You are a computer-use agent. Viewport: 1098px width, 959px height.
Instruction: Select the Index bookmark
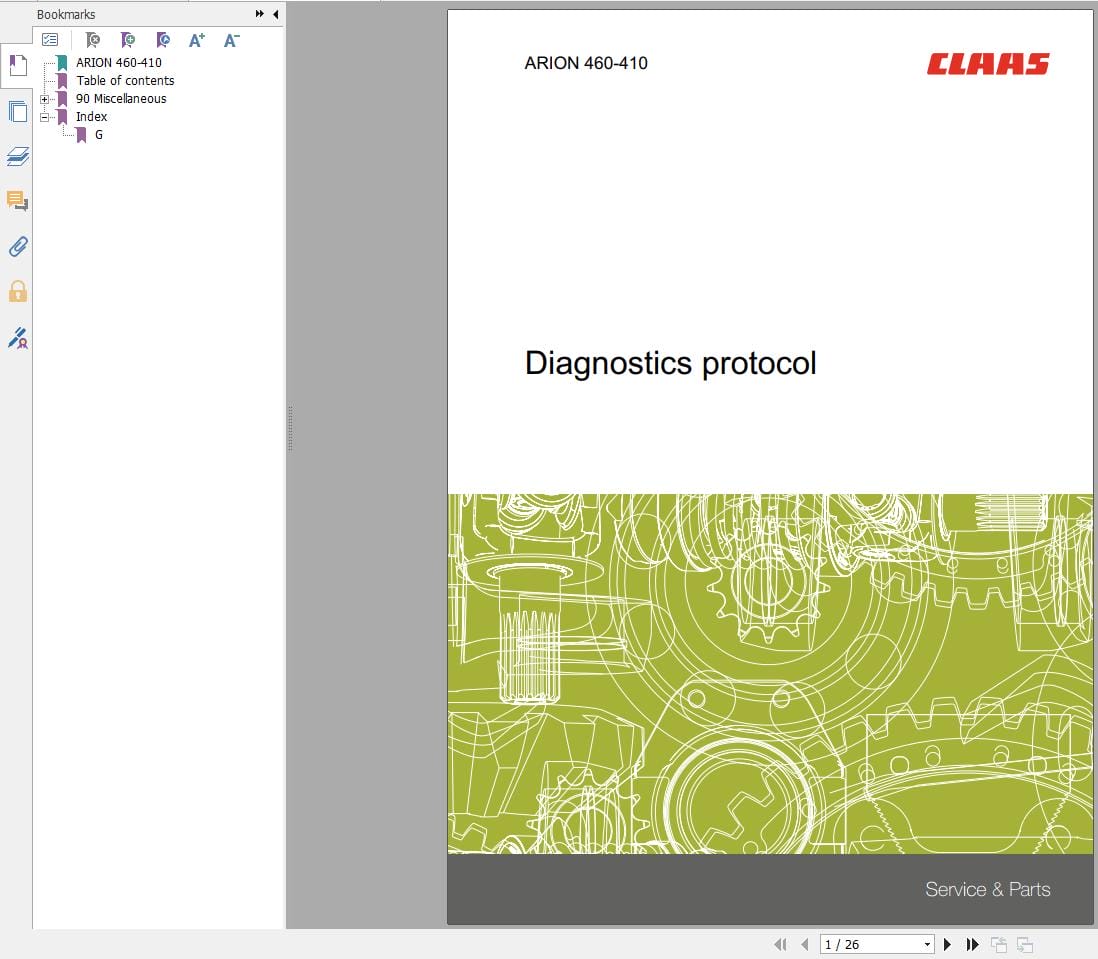92,117
